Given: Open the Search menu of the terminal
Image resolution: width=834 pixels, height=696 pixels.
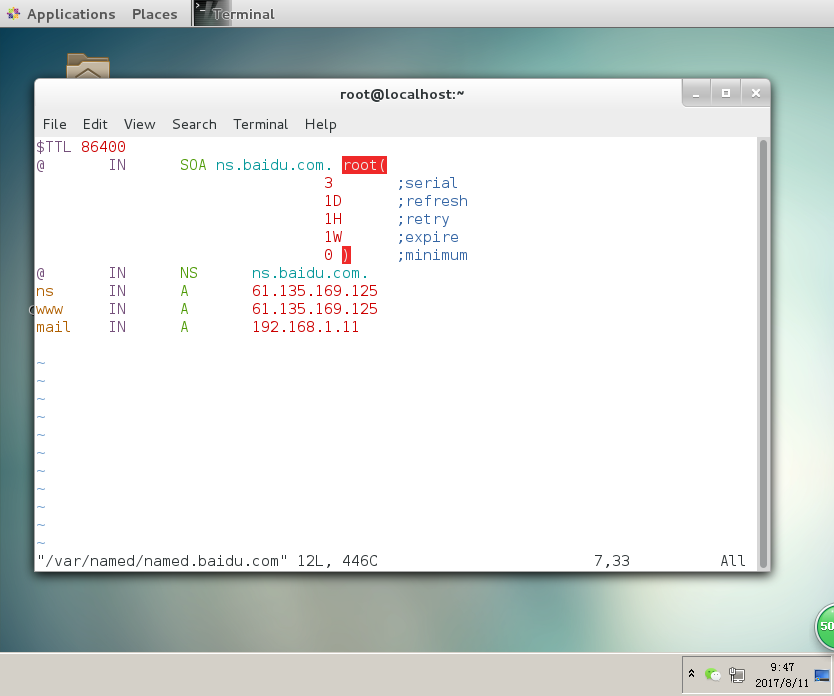Looking at the screenshot, I should click(x=194, y=124).
